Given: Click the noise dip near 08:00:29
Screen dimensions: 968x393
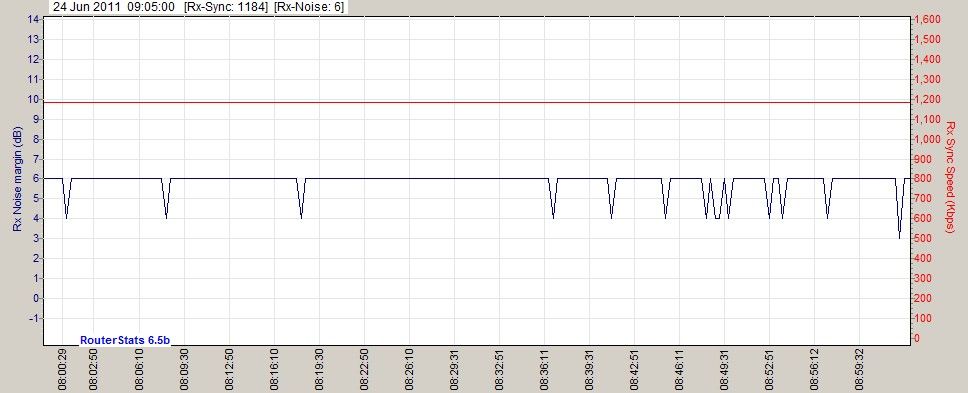Looking at the screenshot, I should 67,199.
